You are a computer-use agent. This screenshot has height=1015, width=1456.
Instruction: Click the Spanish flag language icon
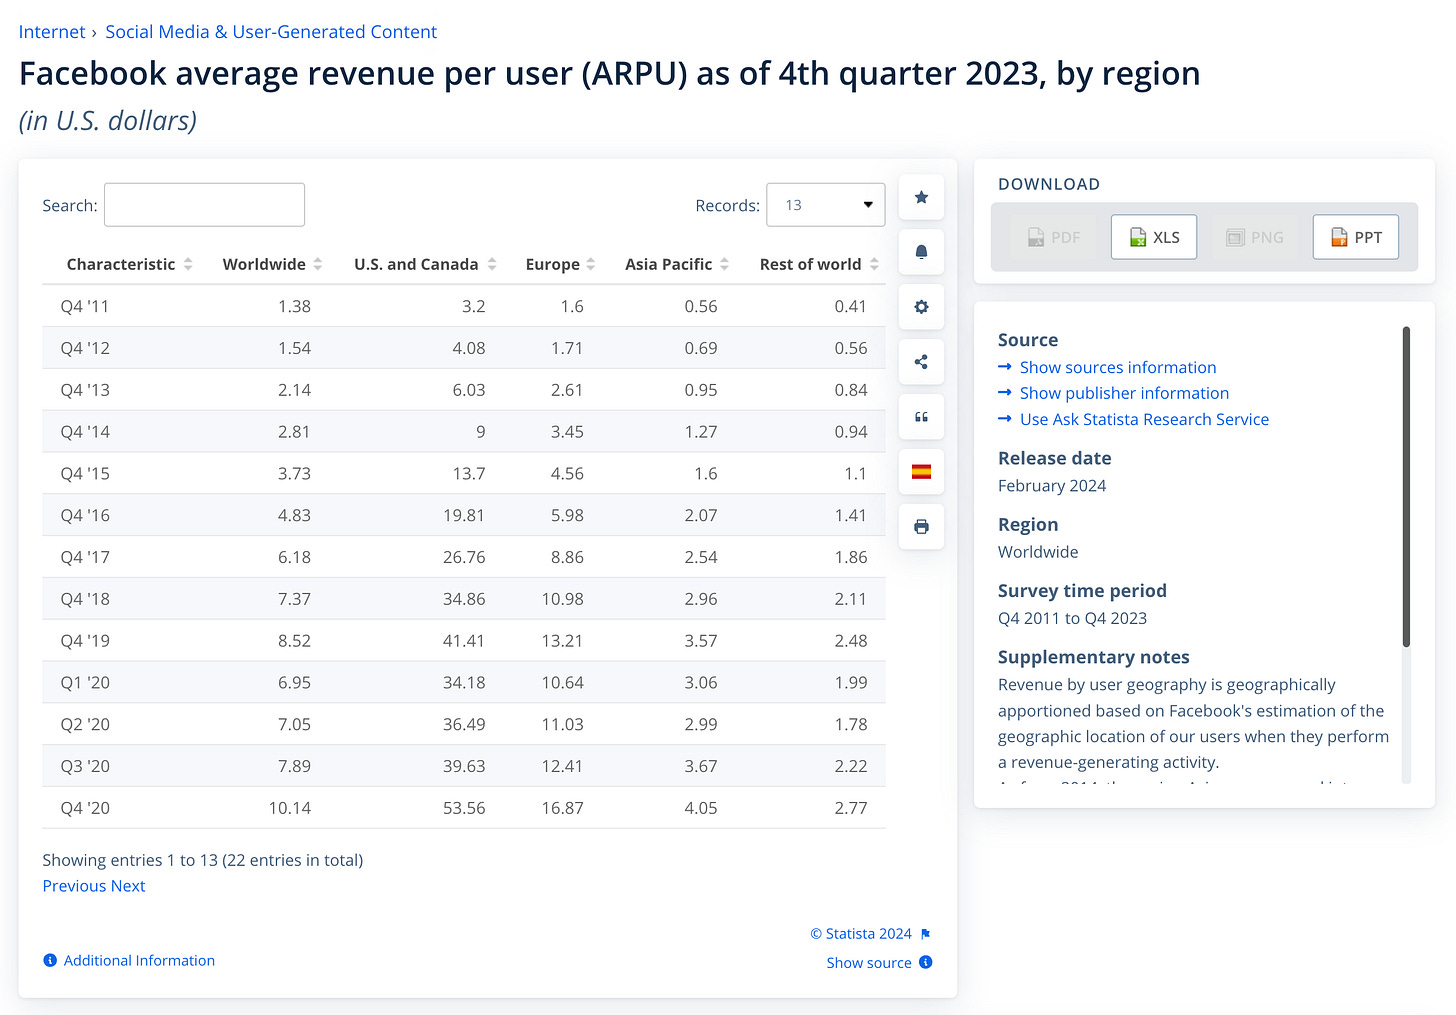point(921,472)
